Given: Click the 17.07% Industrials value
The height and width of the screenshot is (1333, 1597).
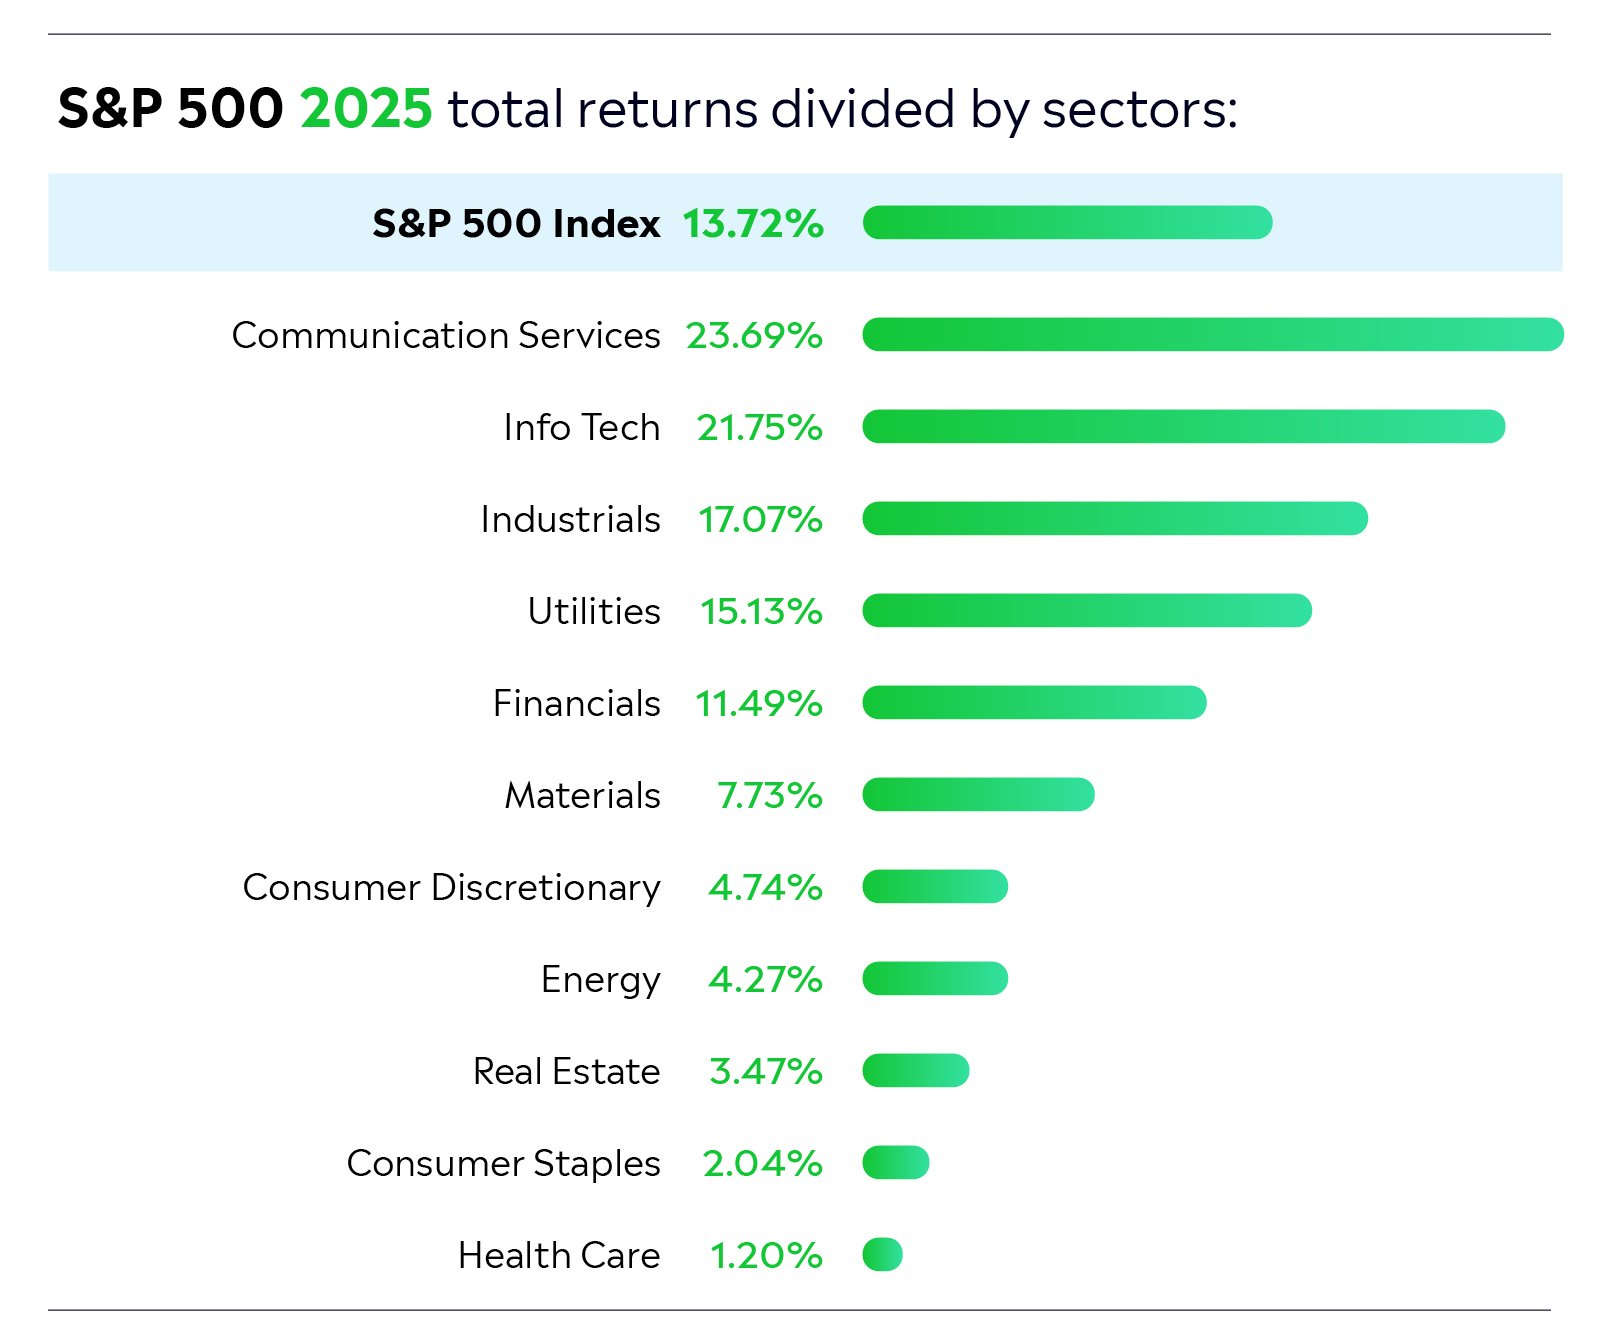Looking at the screenshot, I should pyautogui.click(x=760, y=519).
